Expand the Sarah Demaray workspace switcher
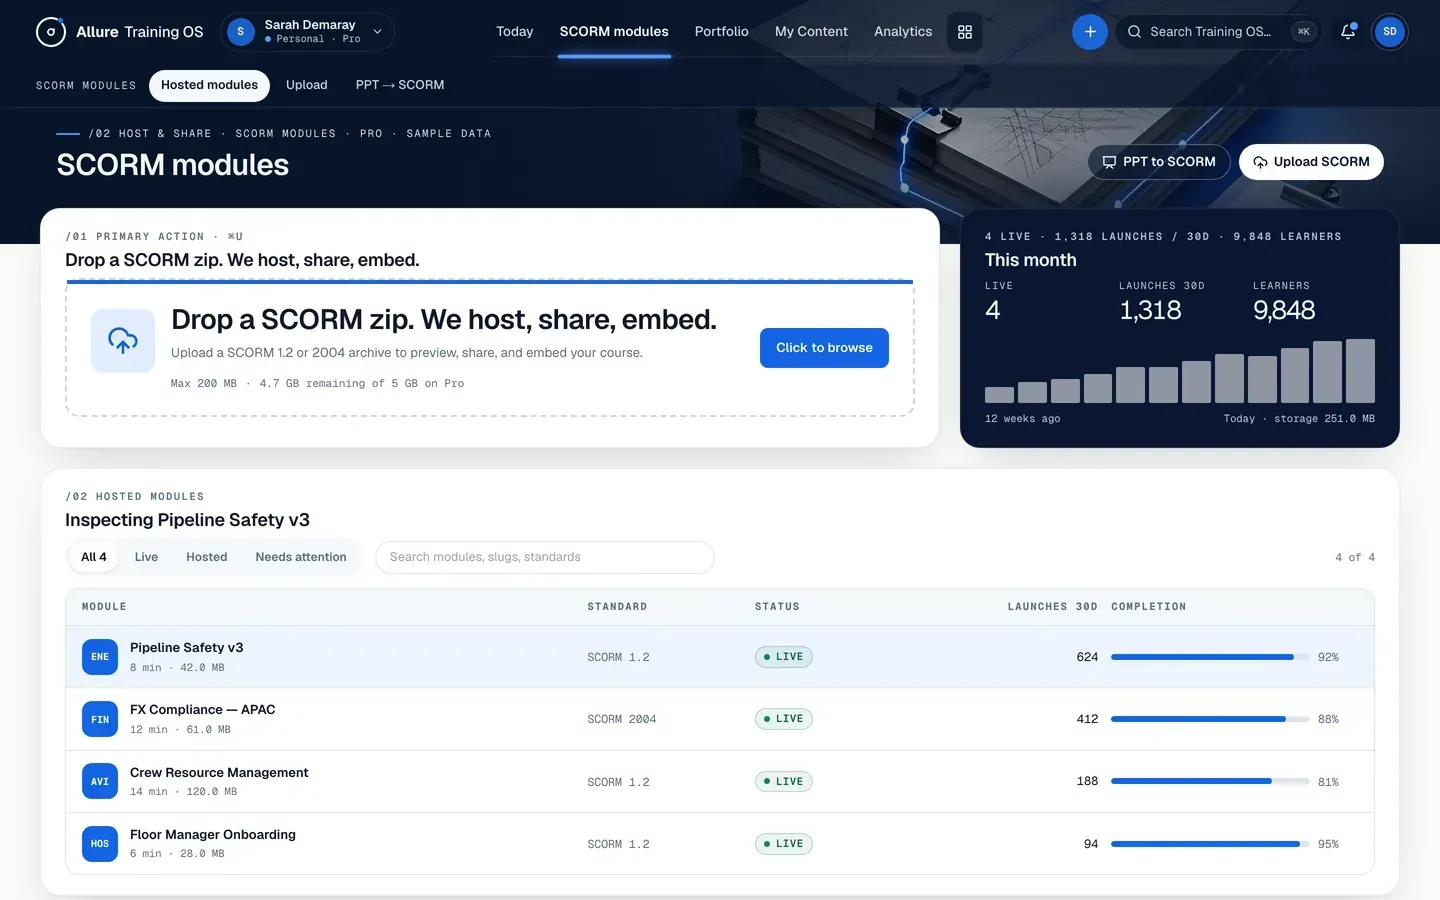Viewport: 1440px width, 900px height. 307,32
